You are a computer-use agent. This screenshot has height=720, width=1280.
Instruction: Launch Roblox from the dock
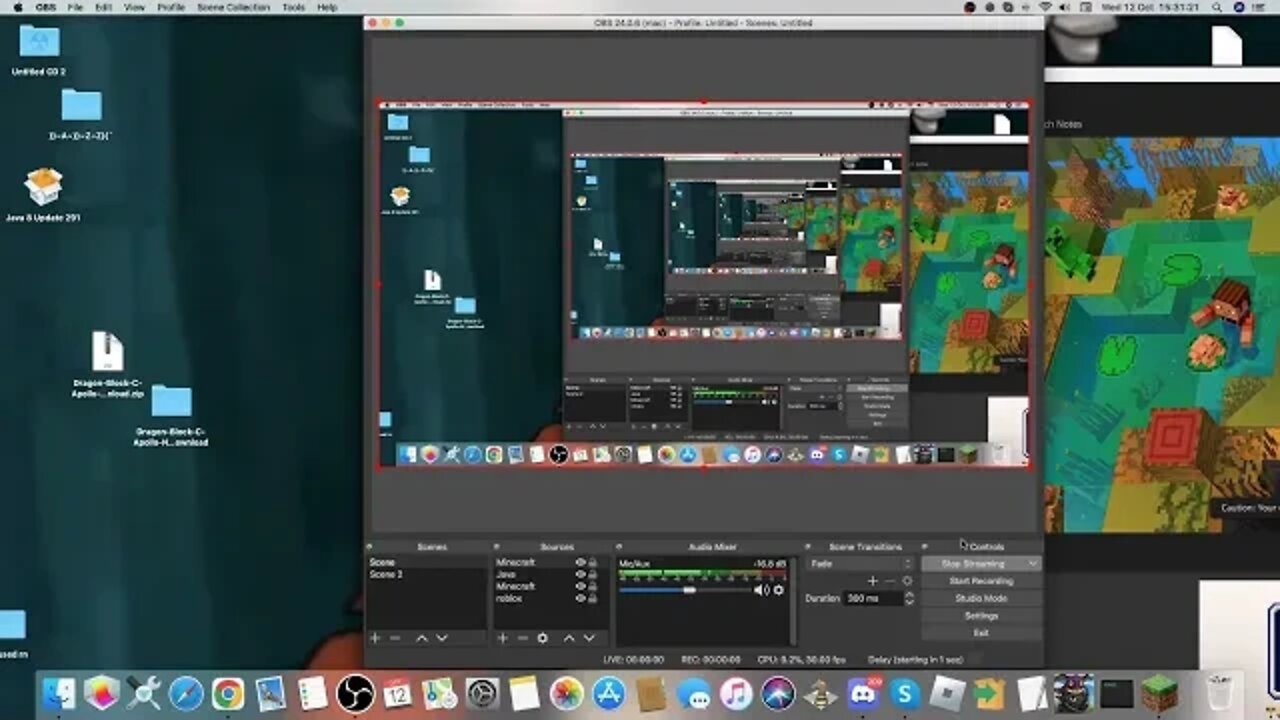pyautogui.click(x=946, y=693)
